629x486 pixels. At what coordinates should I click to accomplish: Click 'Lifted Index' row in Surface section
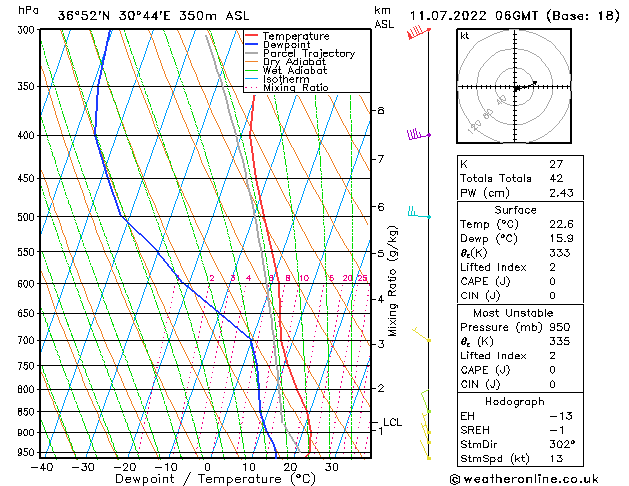coord(520,267)
